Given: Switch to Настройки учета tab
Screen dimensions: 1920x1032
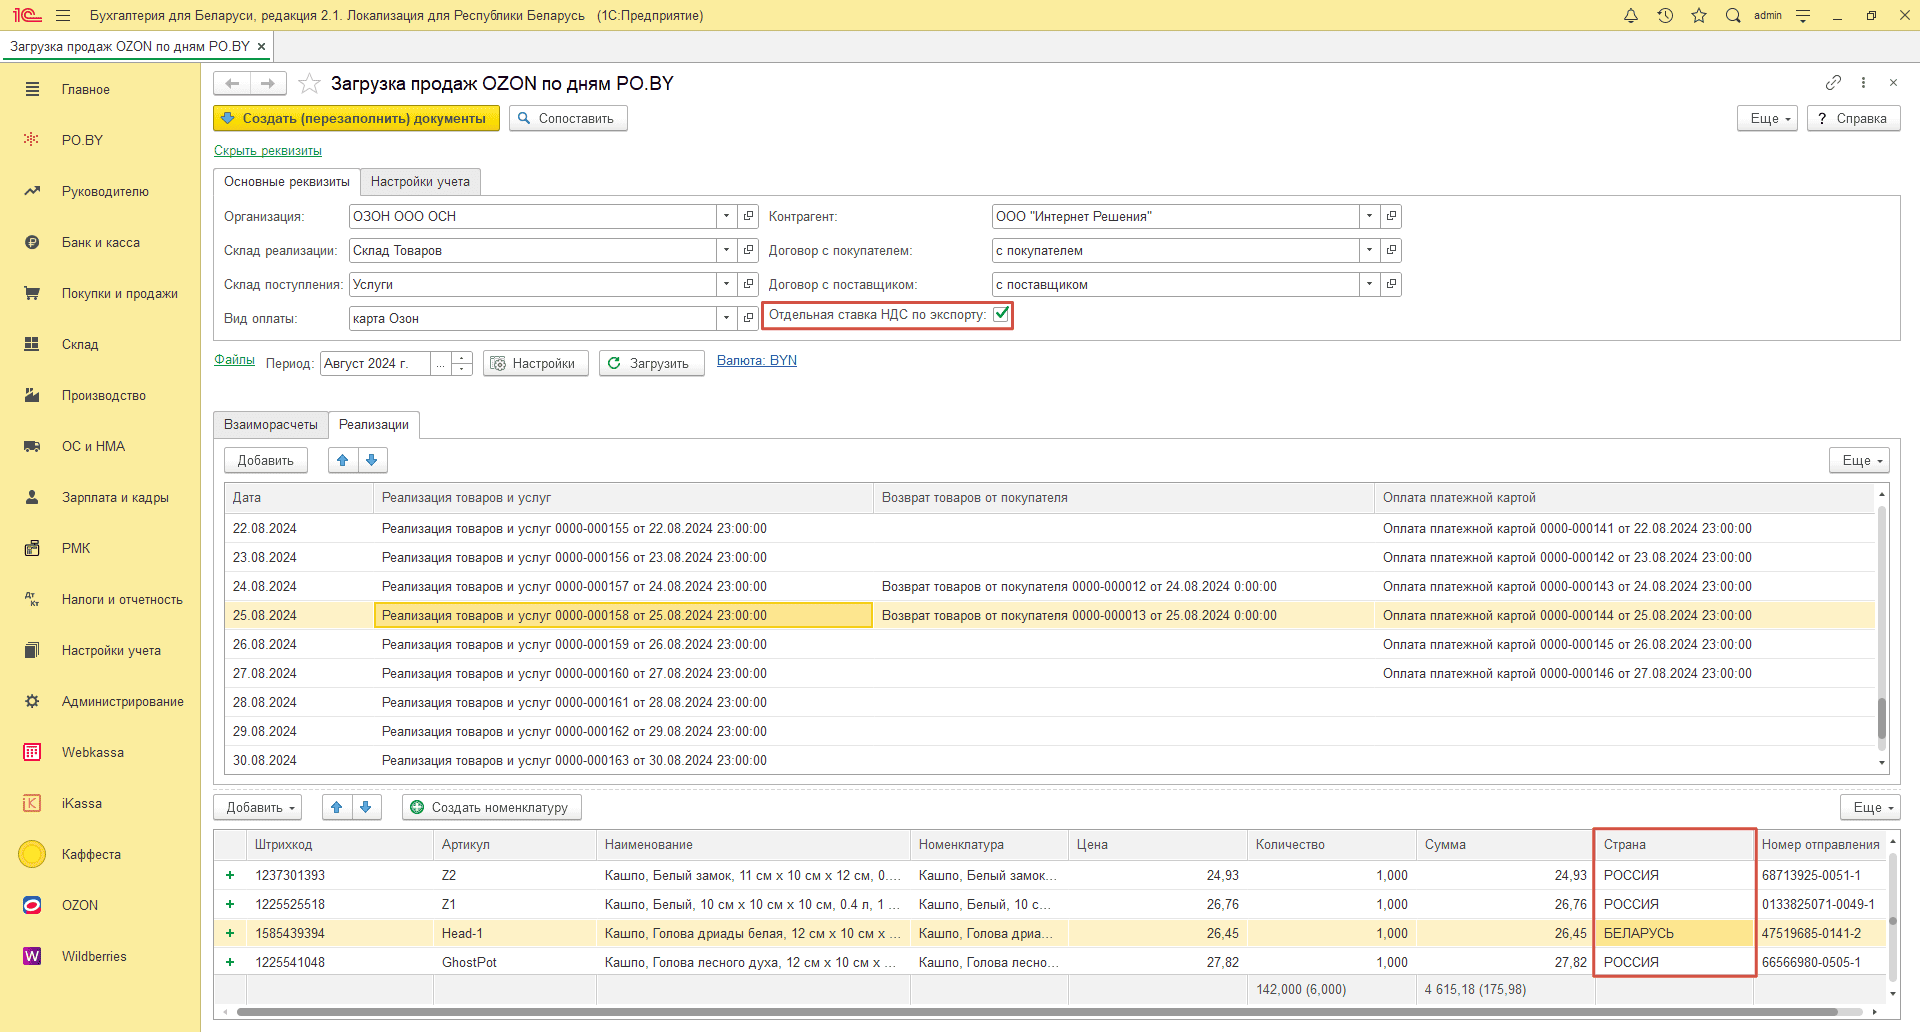Looking at the screenshot, I should [x=420, y=181].
